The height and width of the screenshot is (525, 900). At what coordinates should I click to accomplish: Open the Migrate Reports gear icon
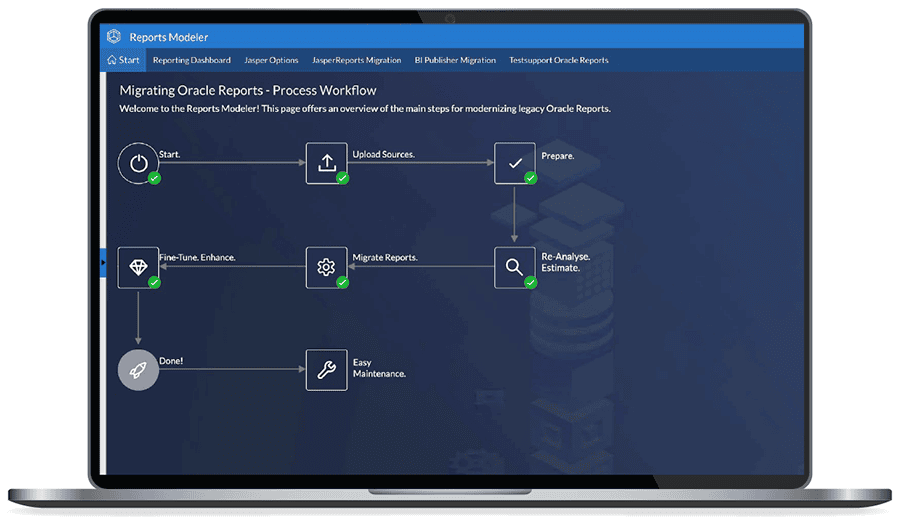327,267
